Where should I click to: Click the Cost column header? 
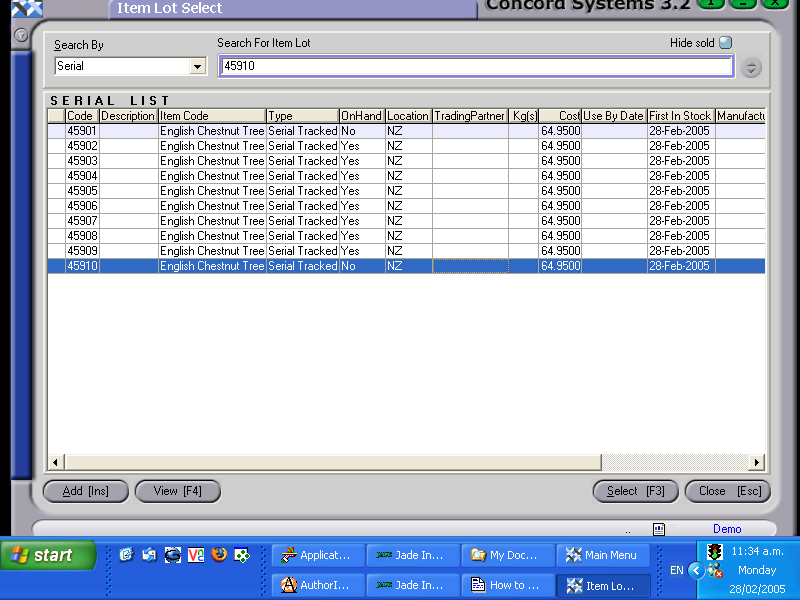560,115
